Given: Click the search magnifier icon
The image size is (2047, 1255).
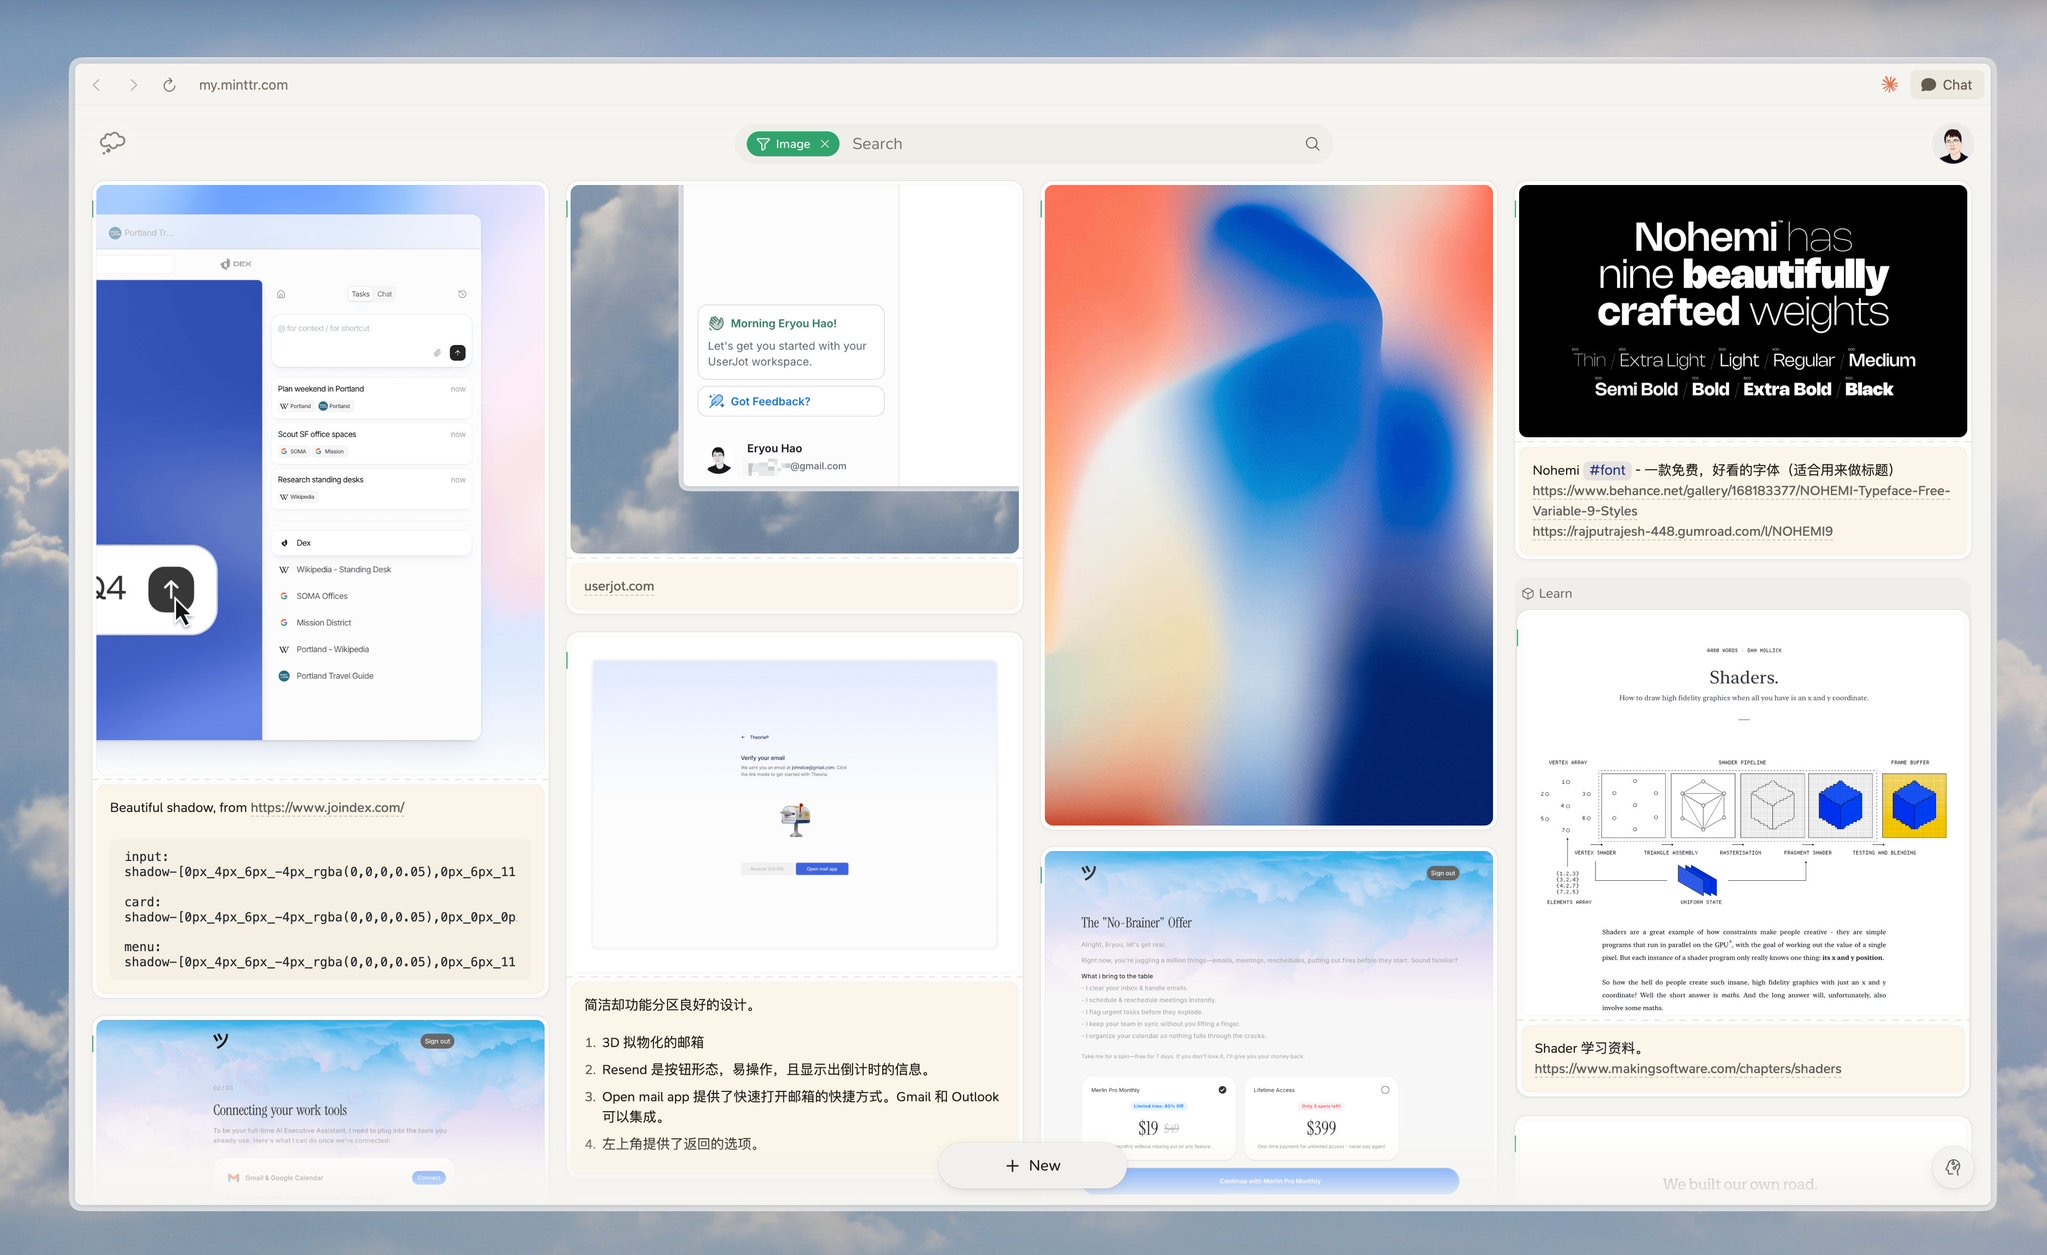Looking at the screenshot, I should 1312,144.
